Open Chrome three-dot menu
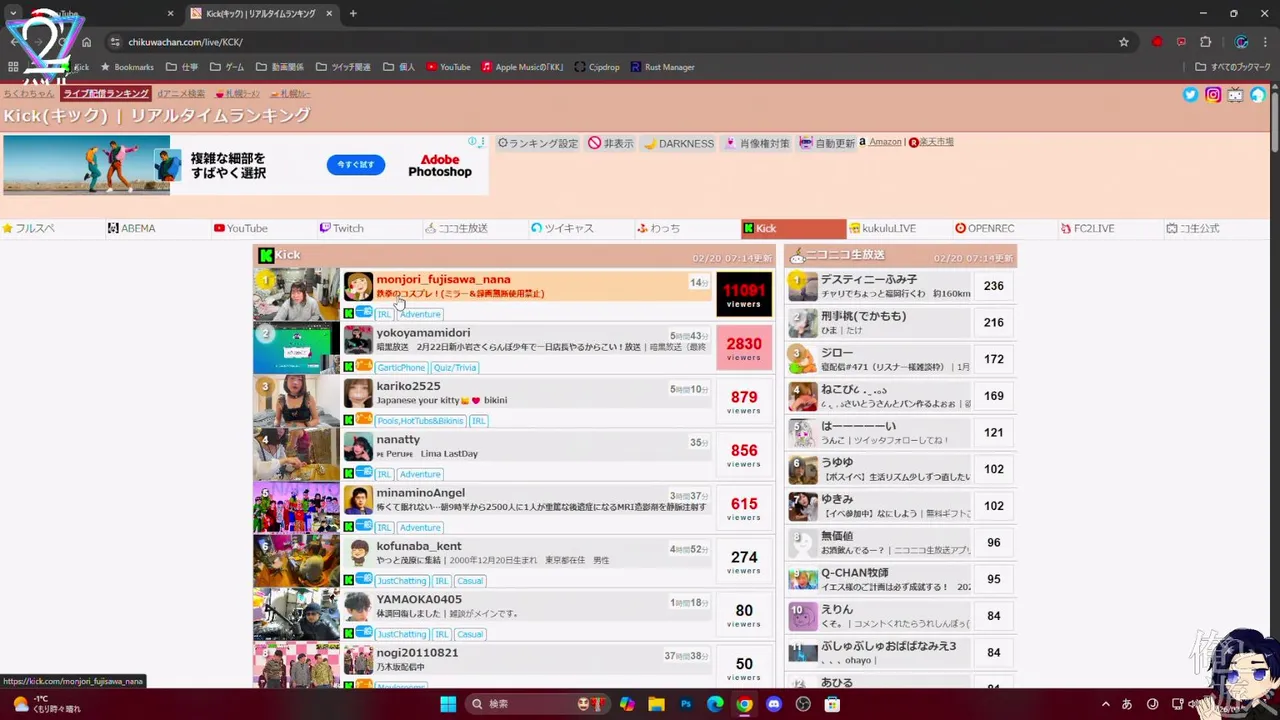This screenshot has width=1280, height=720. tap(1266, 42)
